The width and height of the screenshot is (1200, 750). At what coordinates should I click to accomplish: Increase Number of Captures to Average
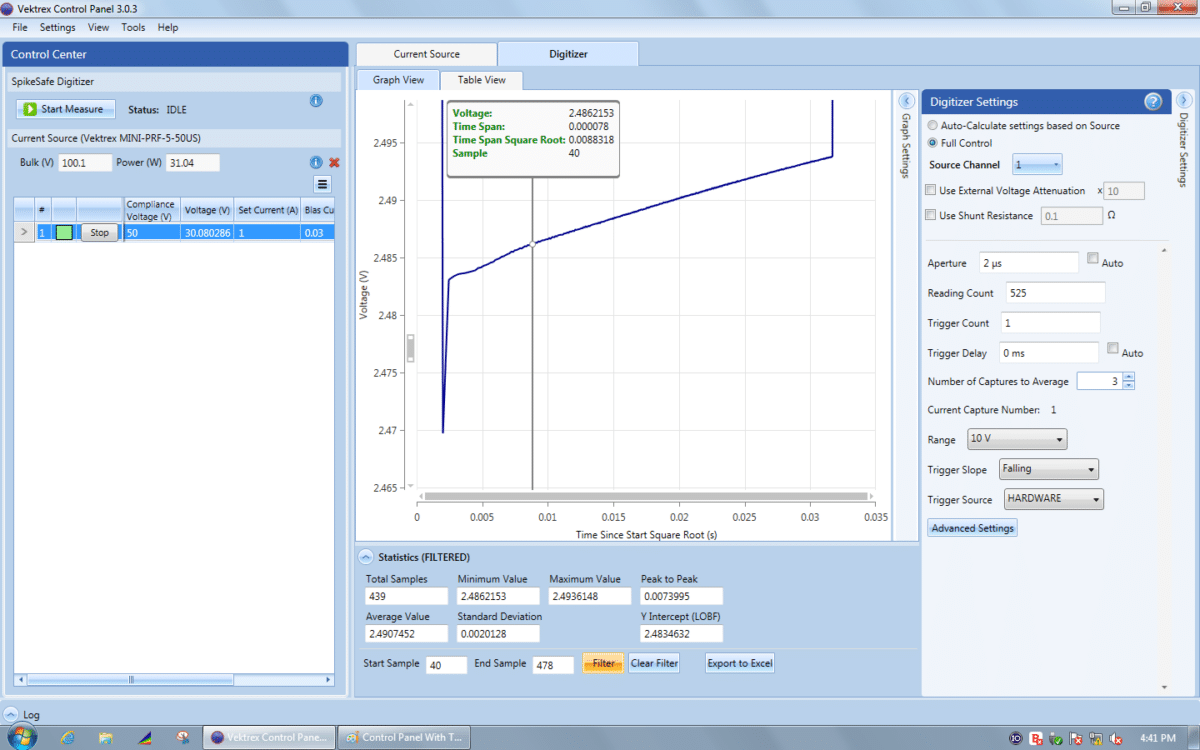click(x=1129, y=377)
